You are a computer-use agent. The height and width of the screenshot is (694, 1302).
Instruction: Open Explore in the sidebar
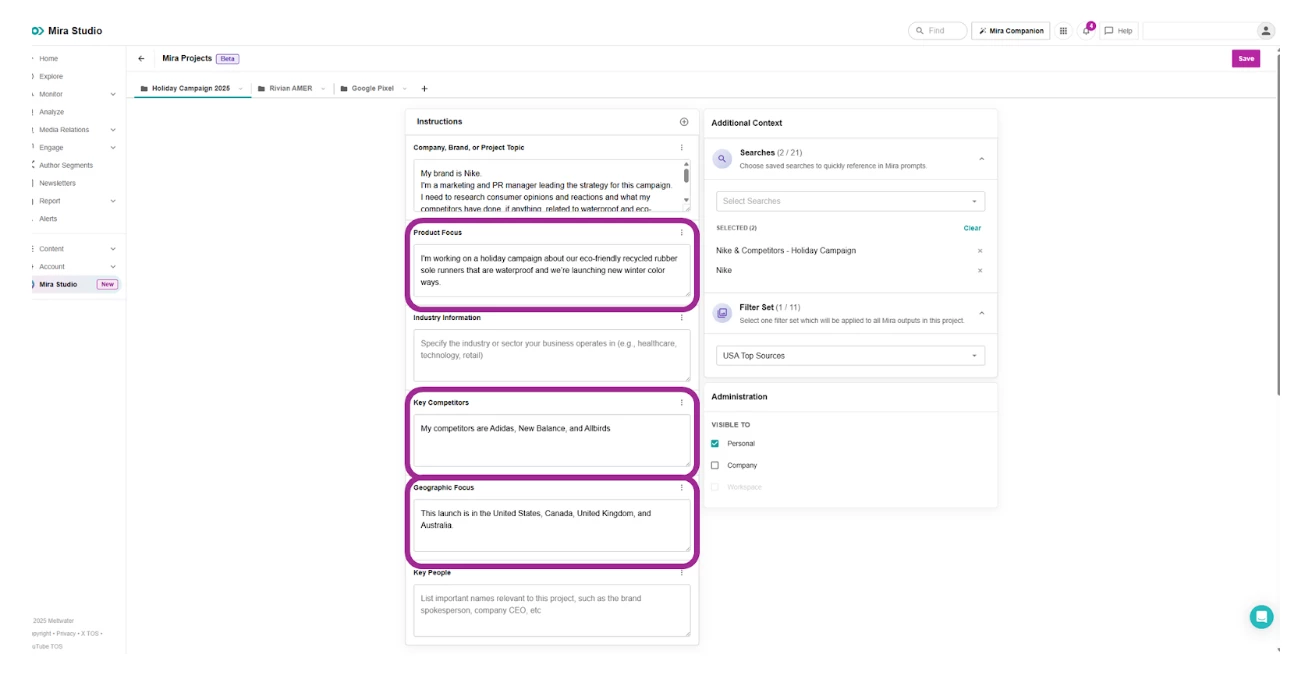click(50, 77)
